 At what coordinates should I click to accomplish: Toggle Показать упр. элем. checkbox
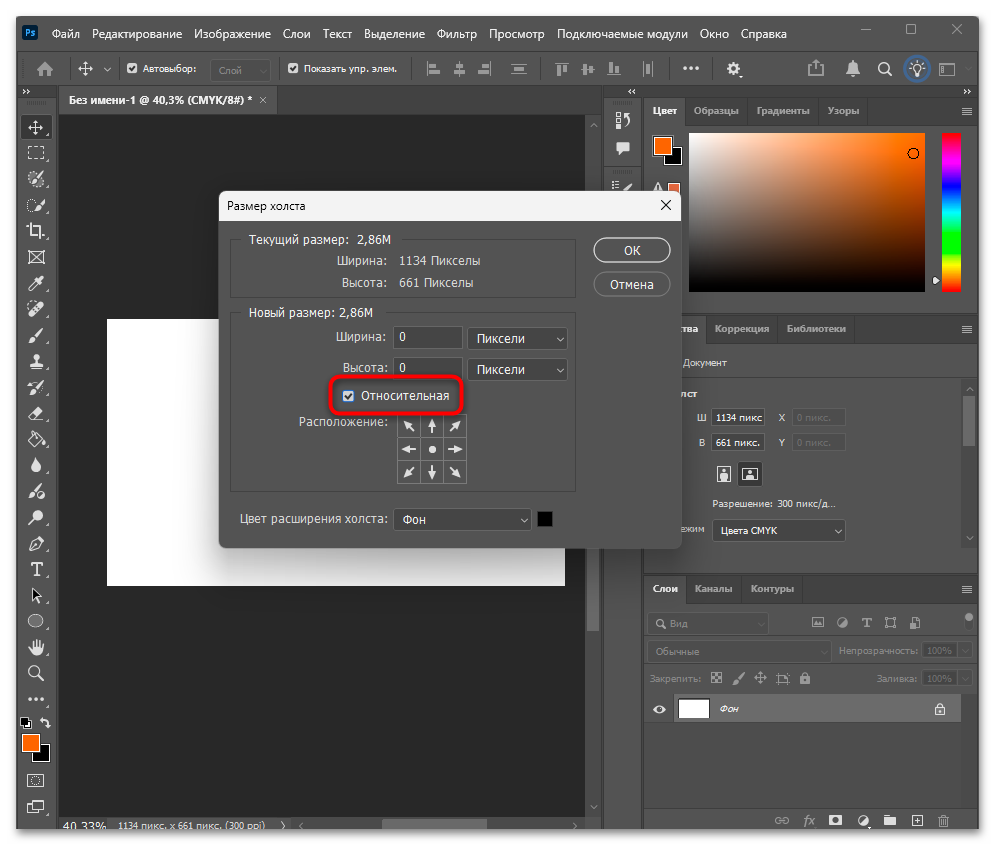click(293, 69)
